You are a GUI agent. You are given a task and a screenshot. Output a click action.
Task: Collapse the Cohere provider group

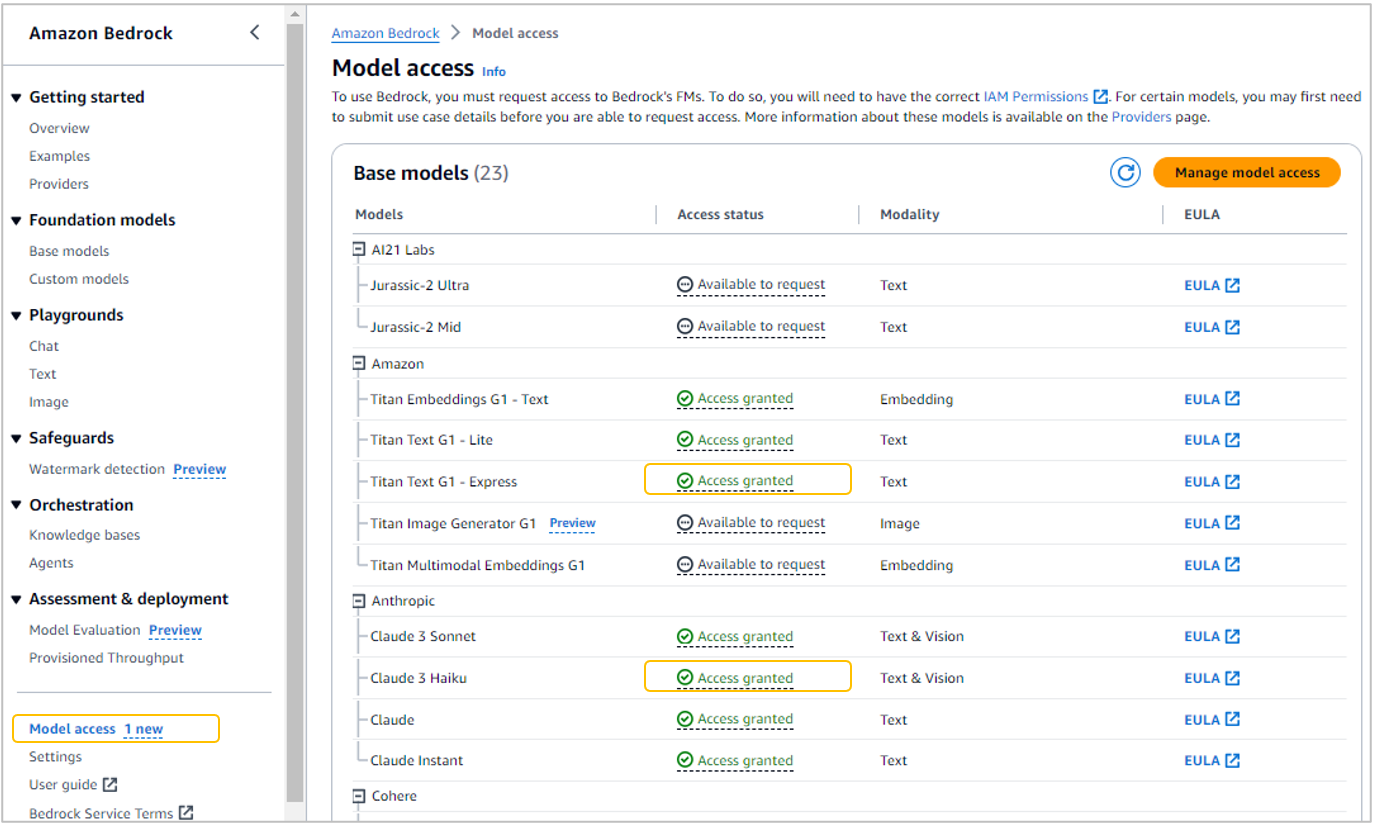point(359,796)
